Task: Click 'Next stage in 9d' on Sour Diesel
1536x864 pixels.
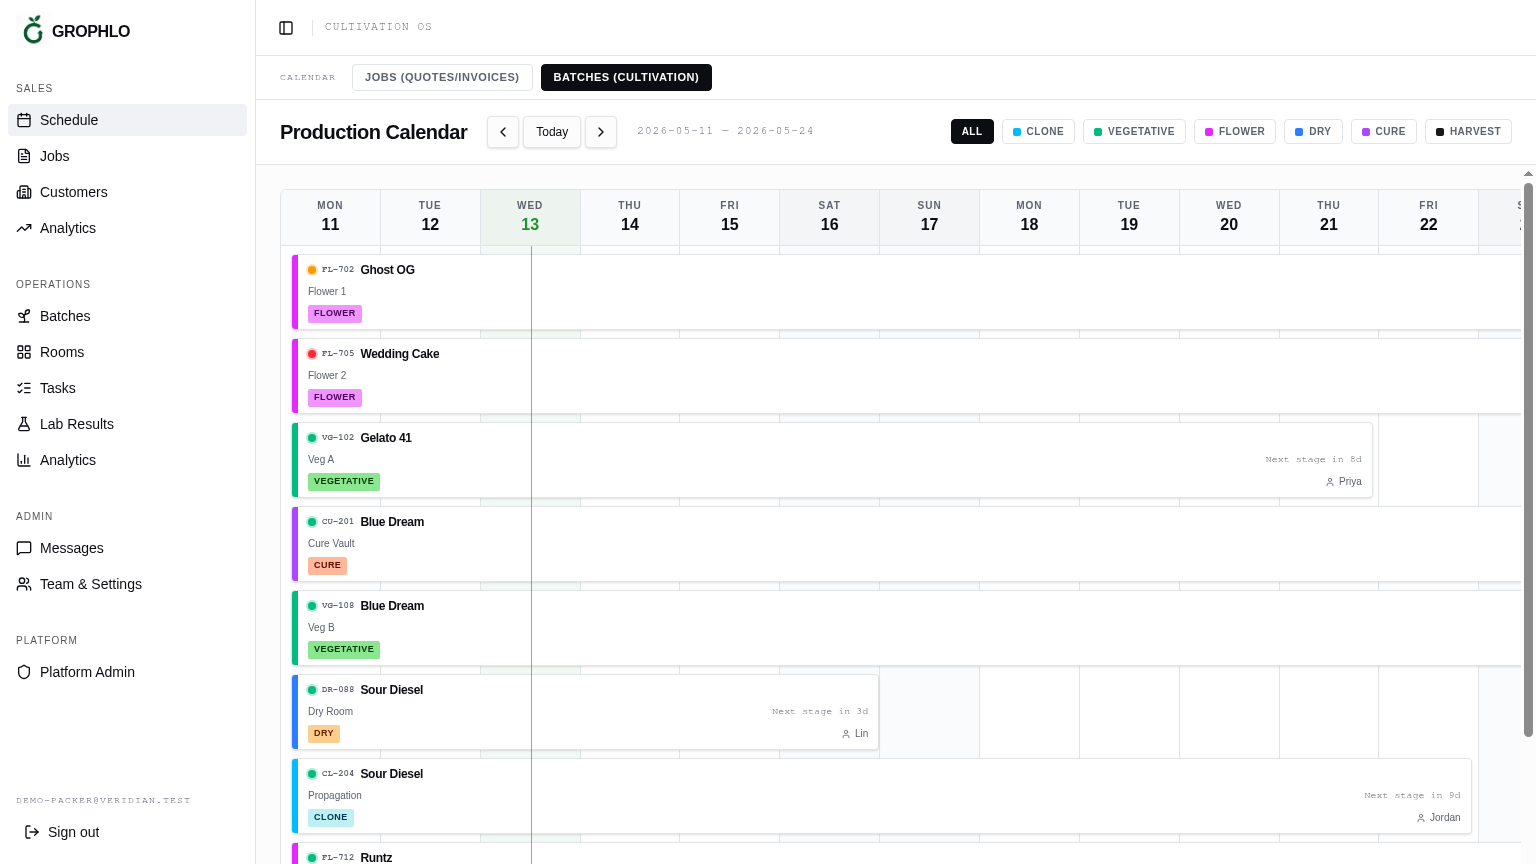Action: click(1412, 796)
